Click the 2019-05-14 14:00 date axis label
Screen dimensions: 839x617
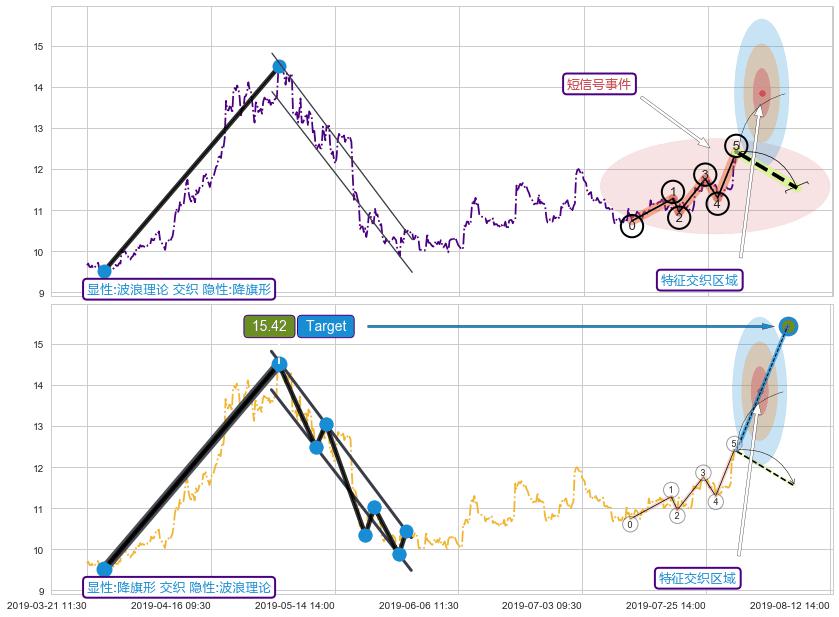pyautogui.click(x=294, y=606)
